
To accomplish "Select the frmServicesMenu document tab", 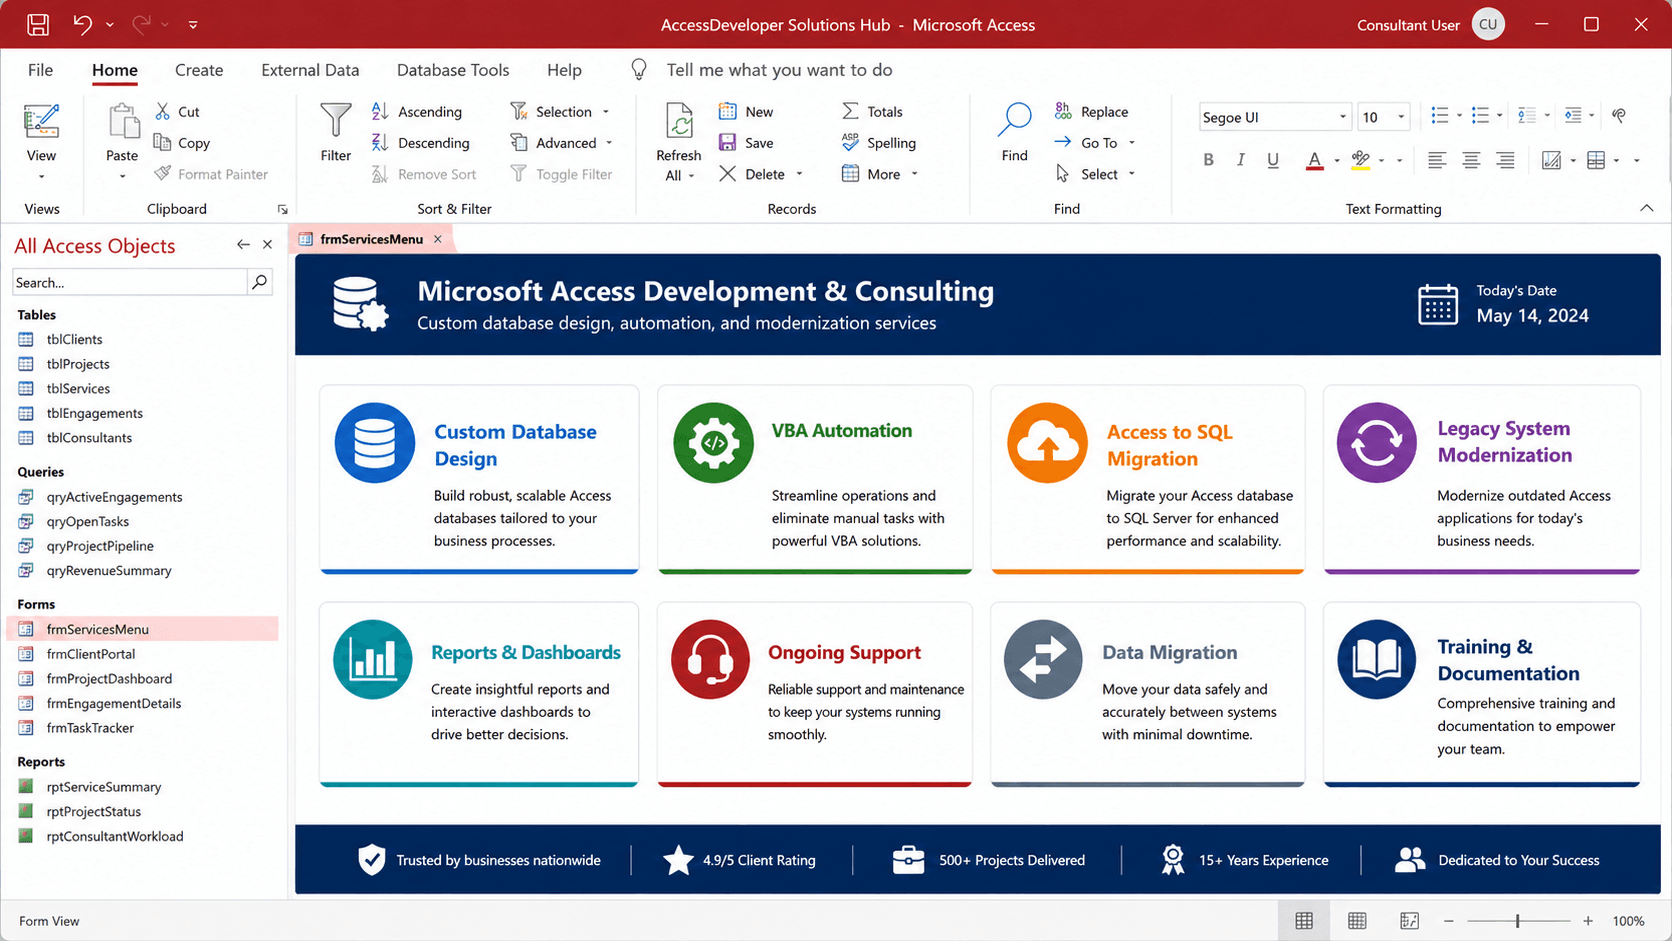I will pos(371,239).
